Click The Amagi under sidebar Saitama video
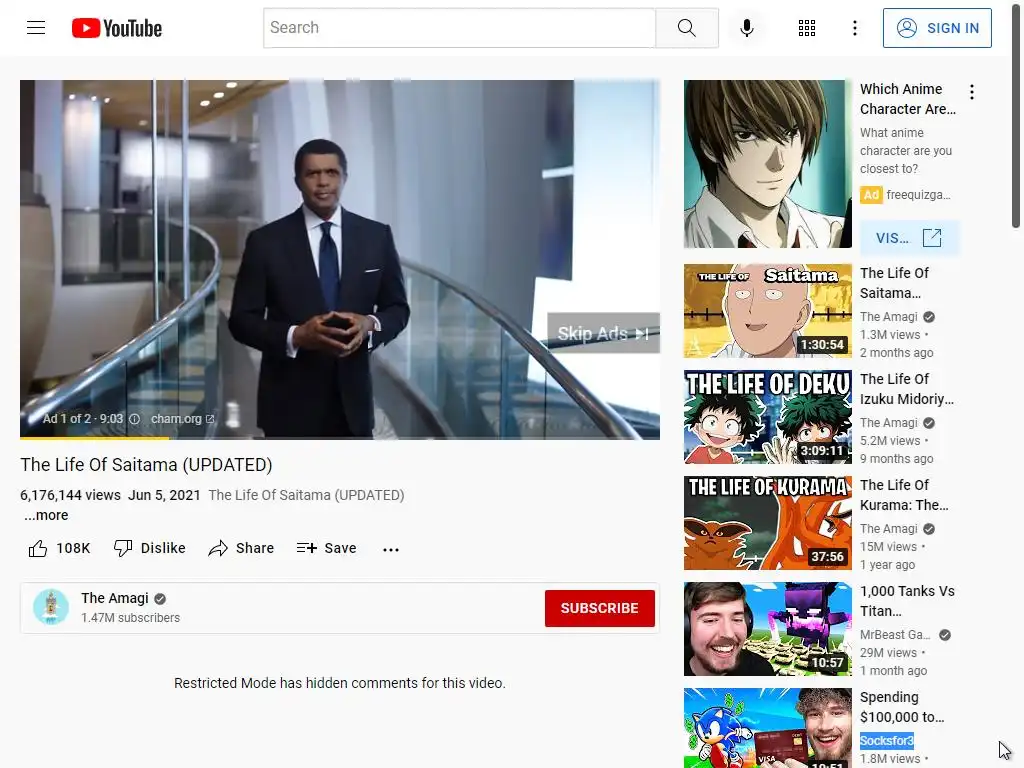The width and height of the screenshot is (1024, 768). coord(888,317)
